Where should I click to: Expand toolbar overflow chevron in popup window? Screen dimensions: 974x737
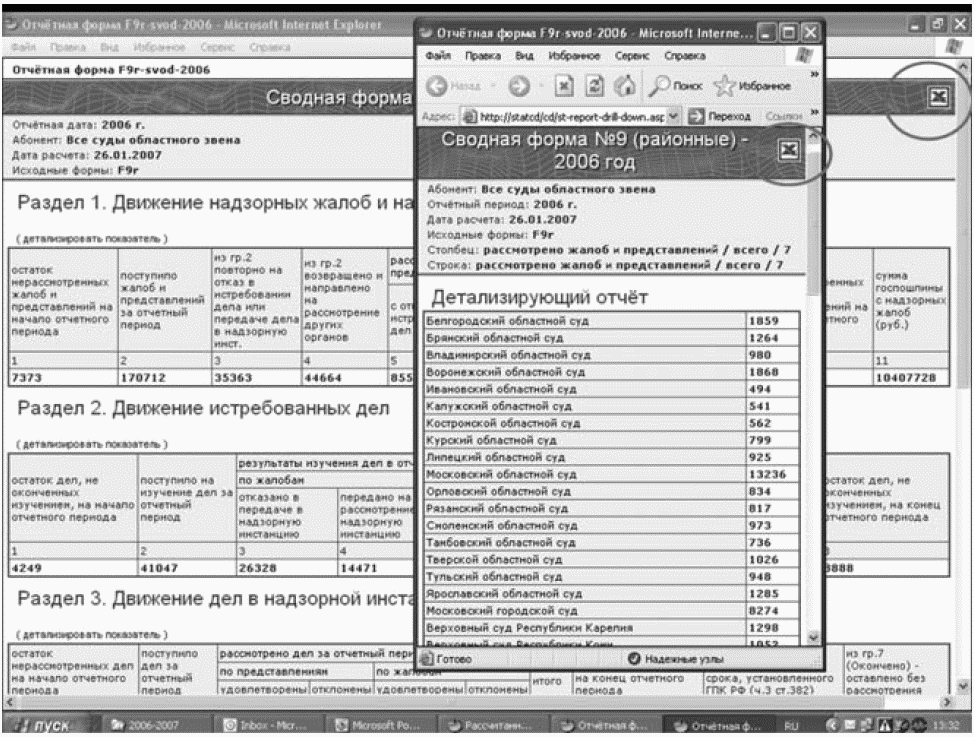[814, 75]
